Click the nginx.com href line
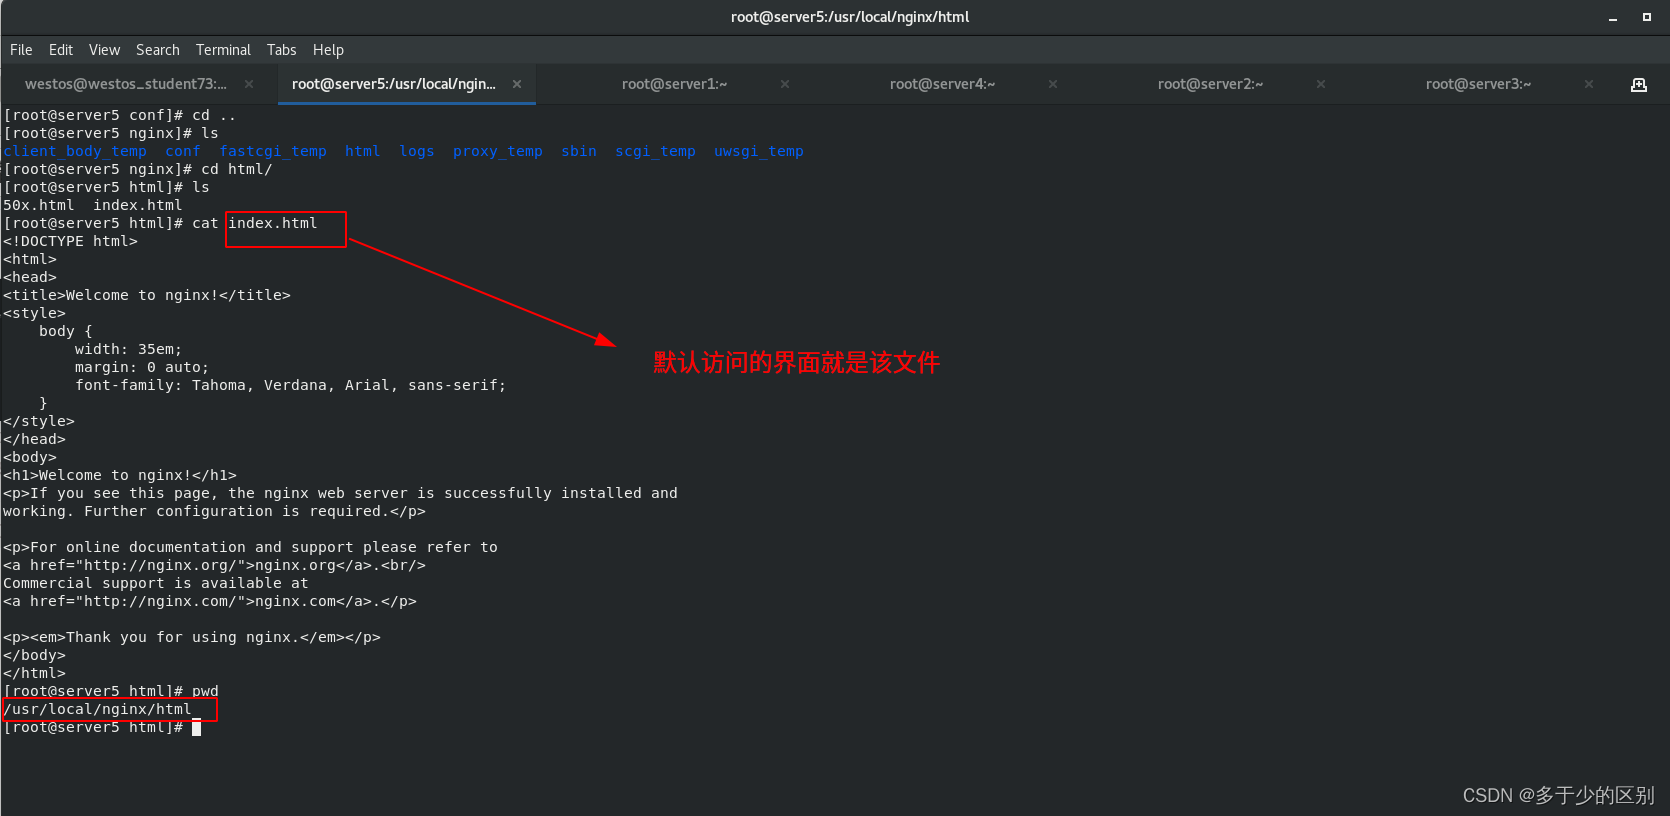This screenshot has height=816, width=1670. click(x=210, y=601)
